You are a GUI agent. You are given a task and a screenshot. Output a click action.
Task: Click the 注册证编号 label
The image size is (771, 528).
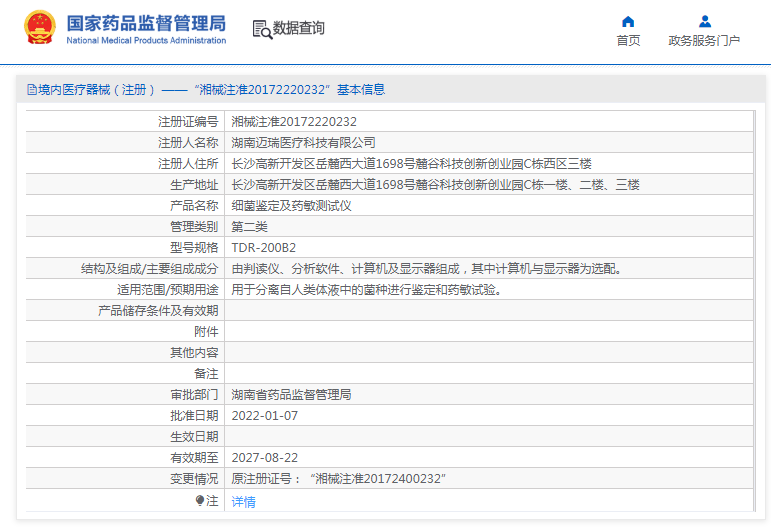pos(188,121)
